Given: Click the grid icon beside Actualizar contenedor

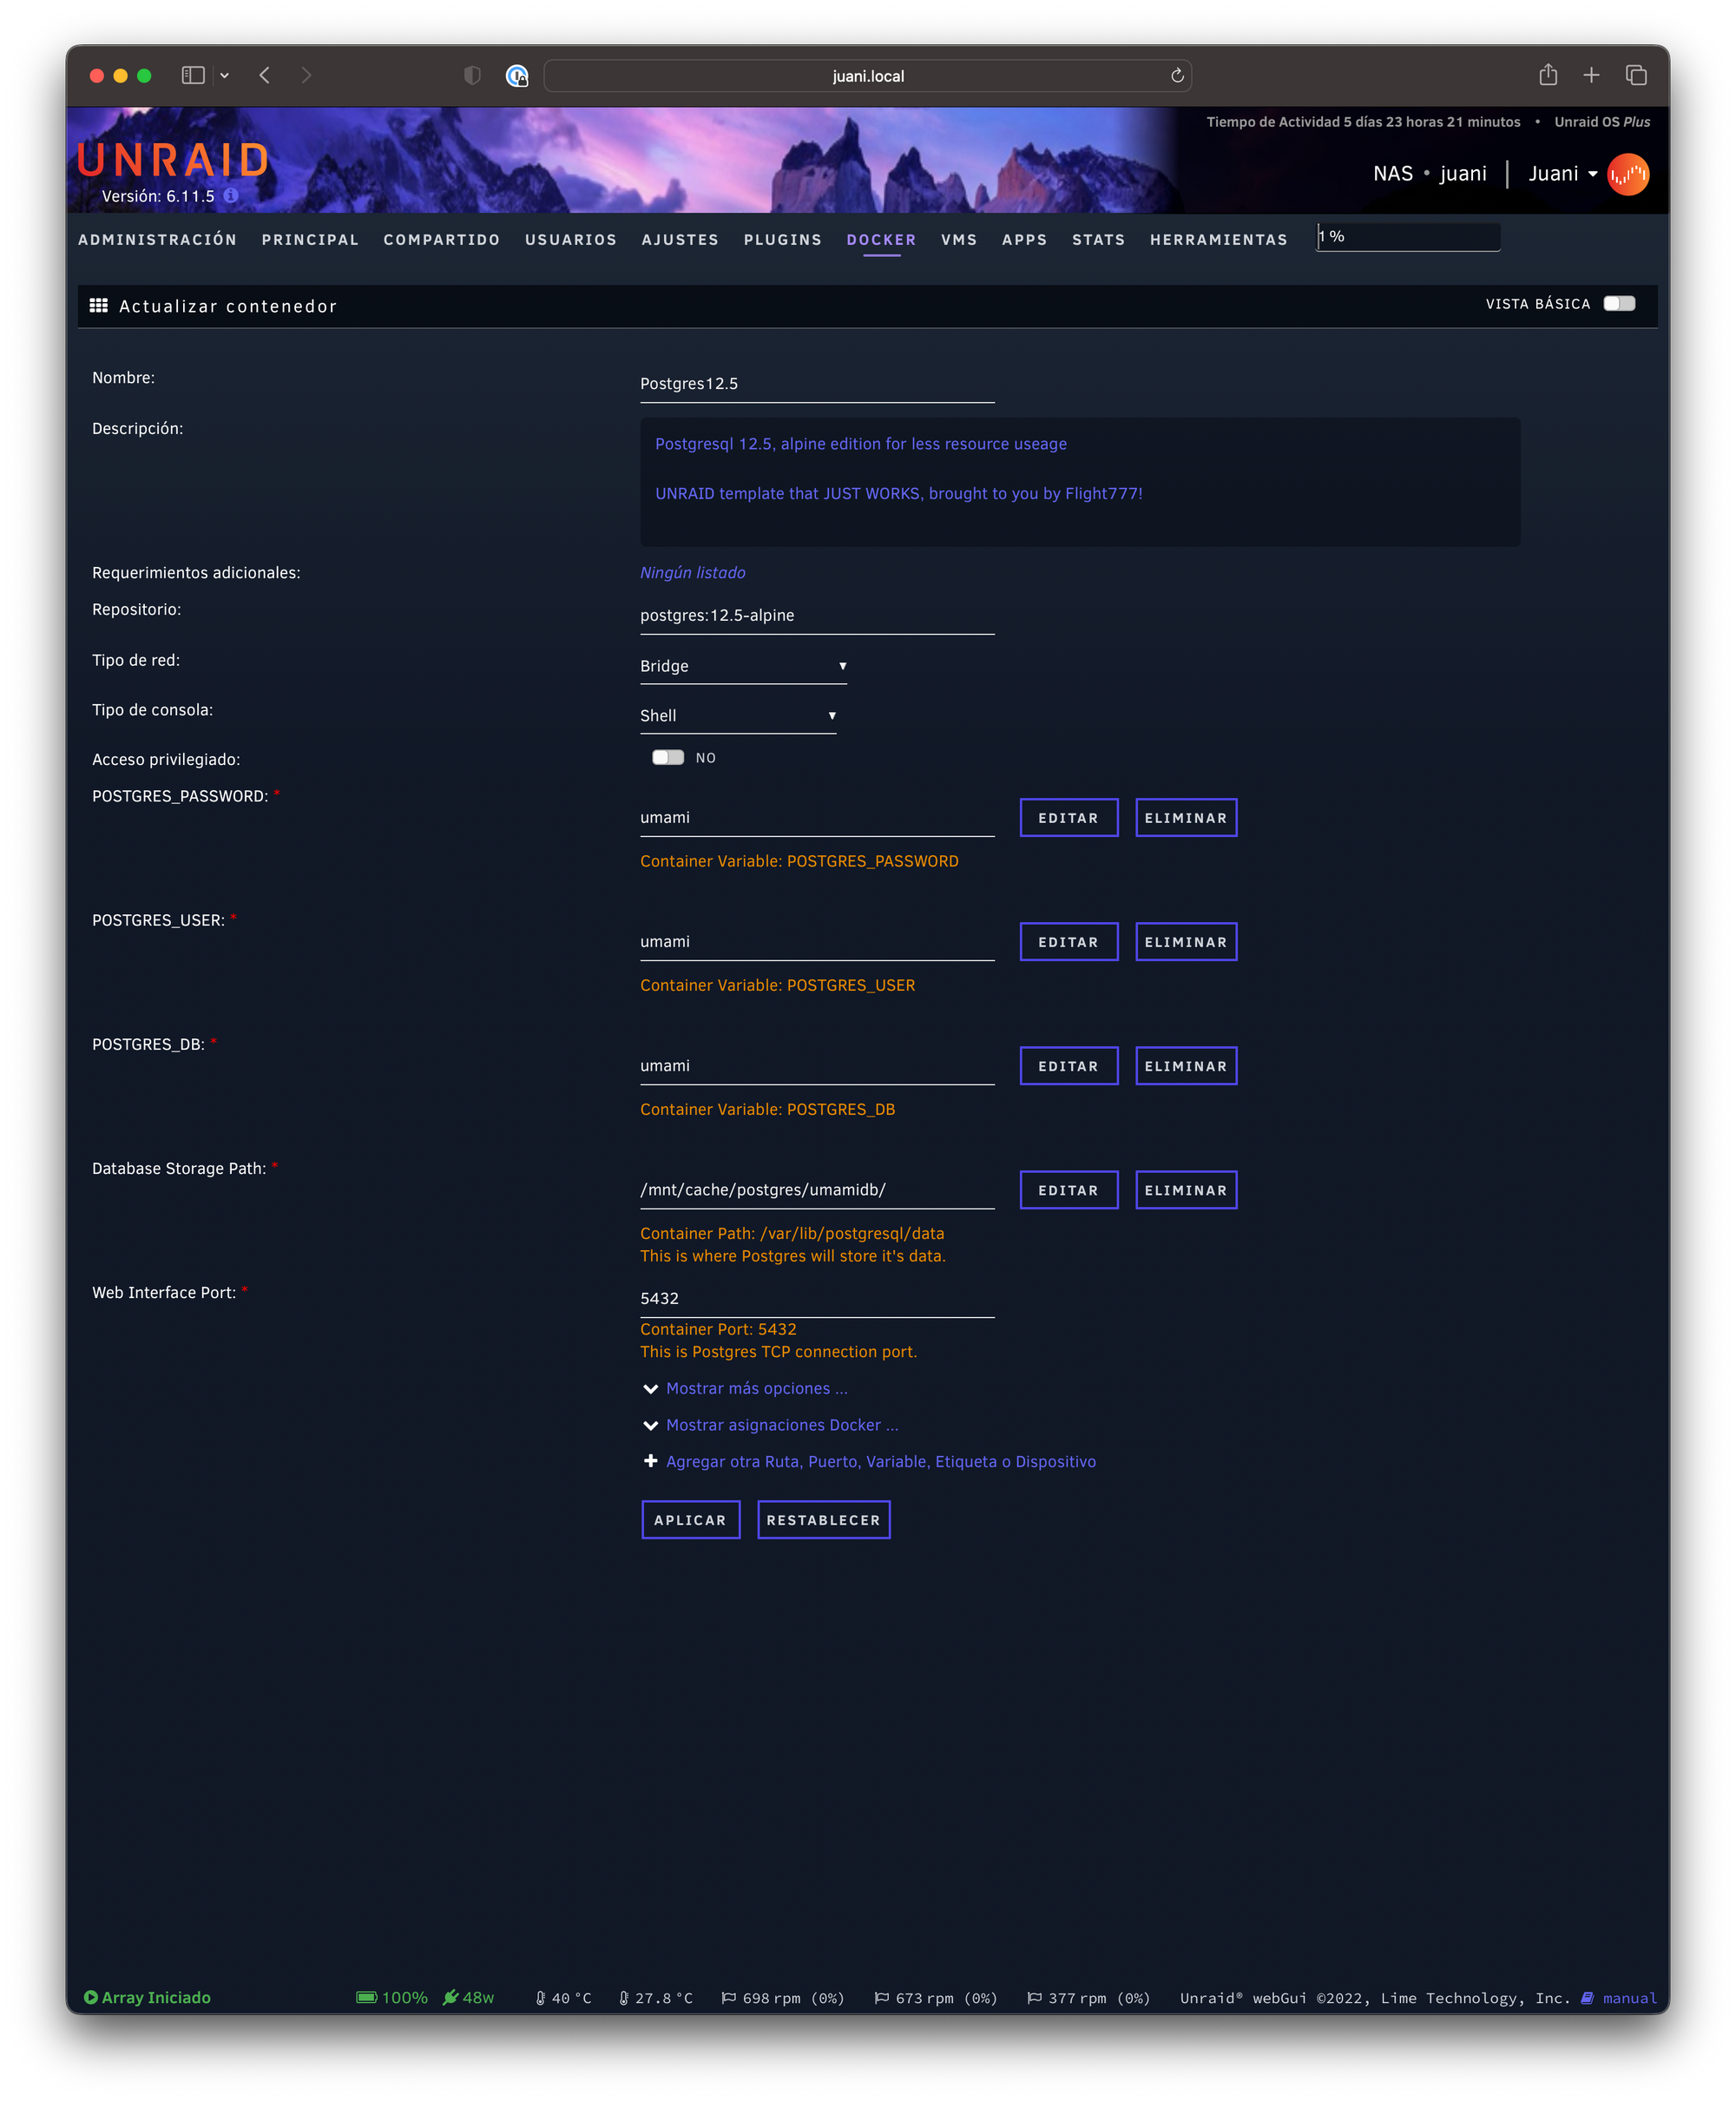Looking at the screenshot, I should 99,305.
